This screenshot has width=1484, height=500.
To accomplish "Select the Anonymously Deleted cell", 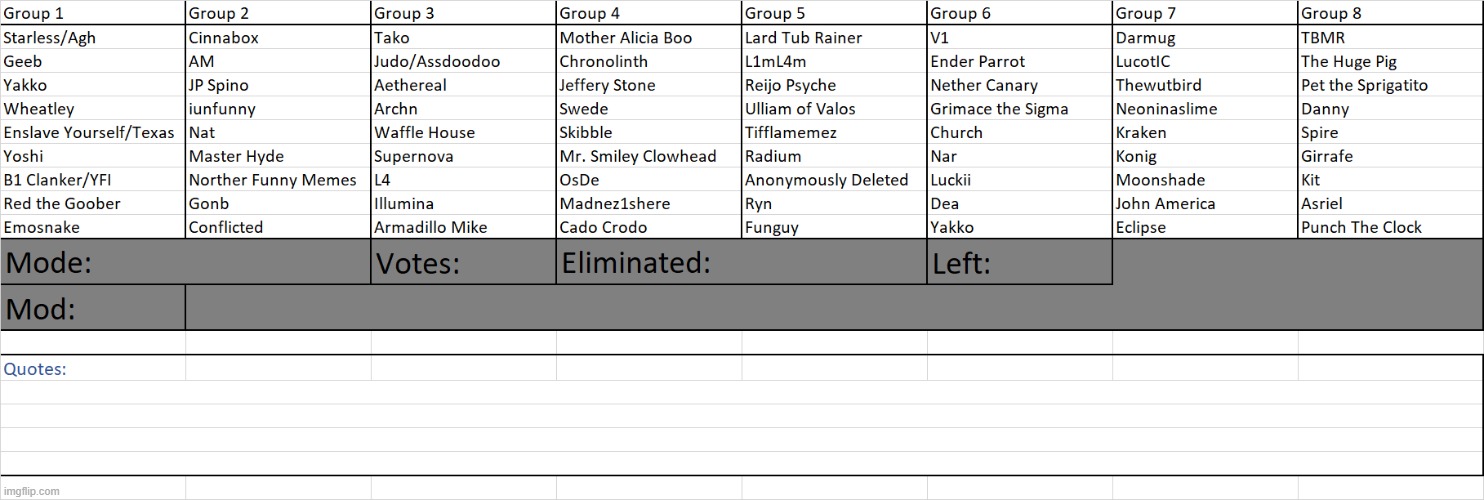I will [833, 180].
